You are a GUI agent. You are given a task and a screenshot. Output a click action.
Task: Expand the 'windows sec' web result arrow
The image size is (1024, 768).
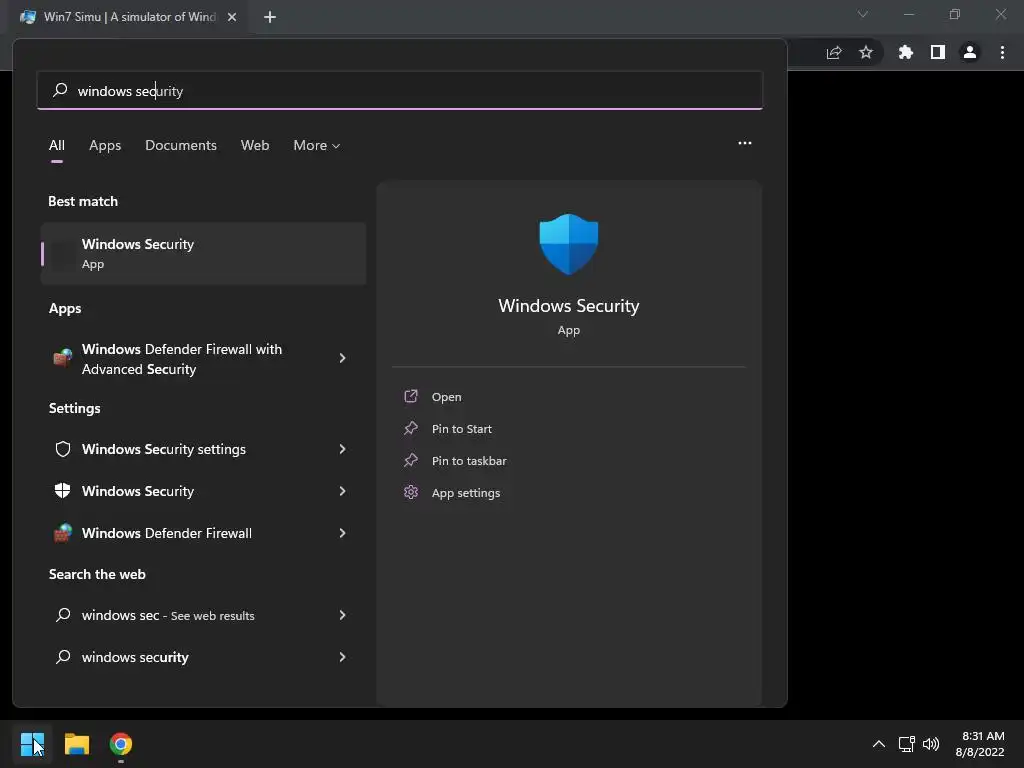tap(342, 615)
